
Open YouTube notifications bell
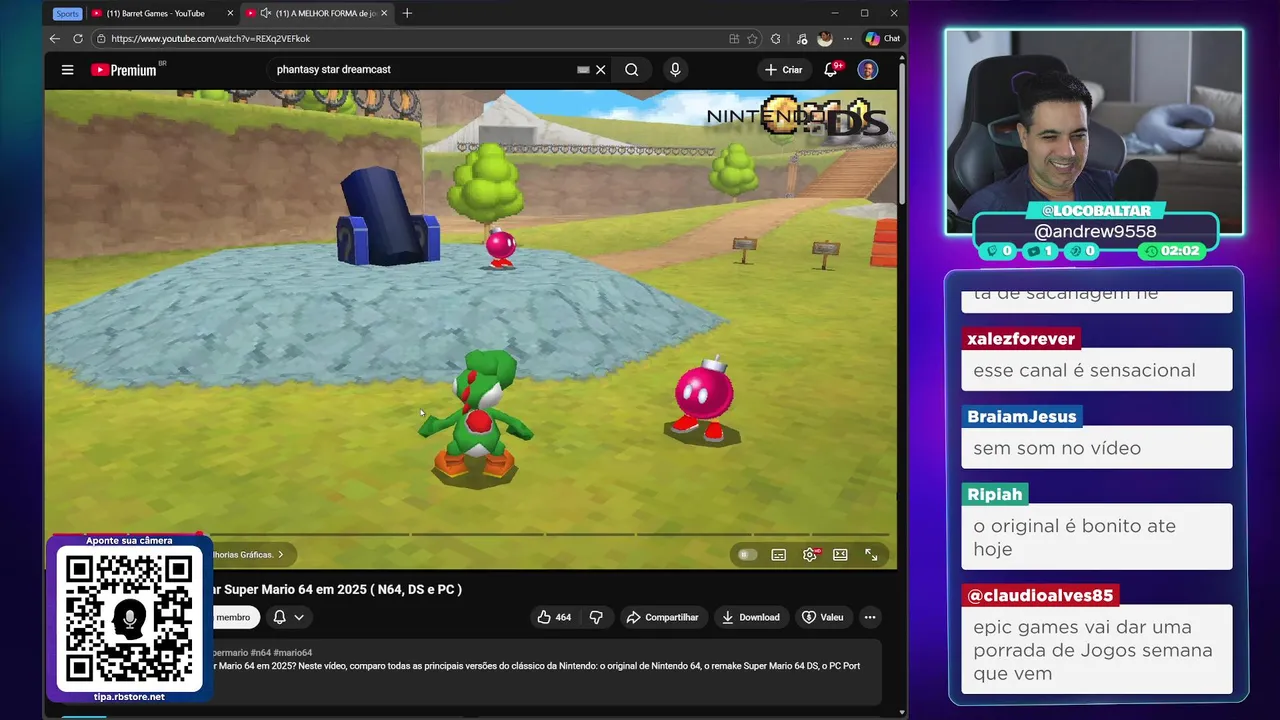pos(831,70)
